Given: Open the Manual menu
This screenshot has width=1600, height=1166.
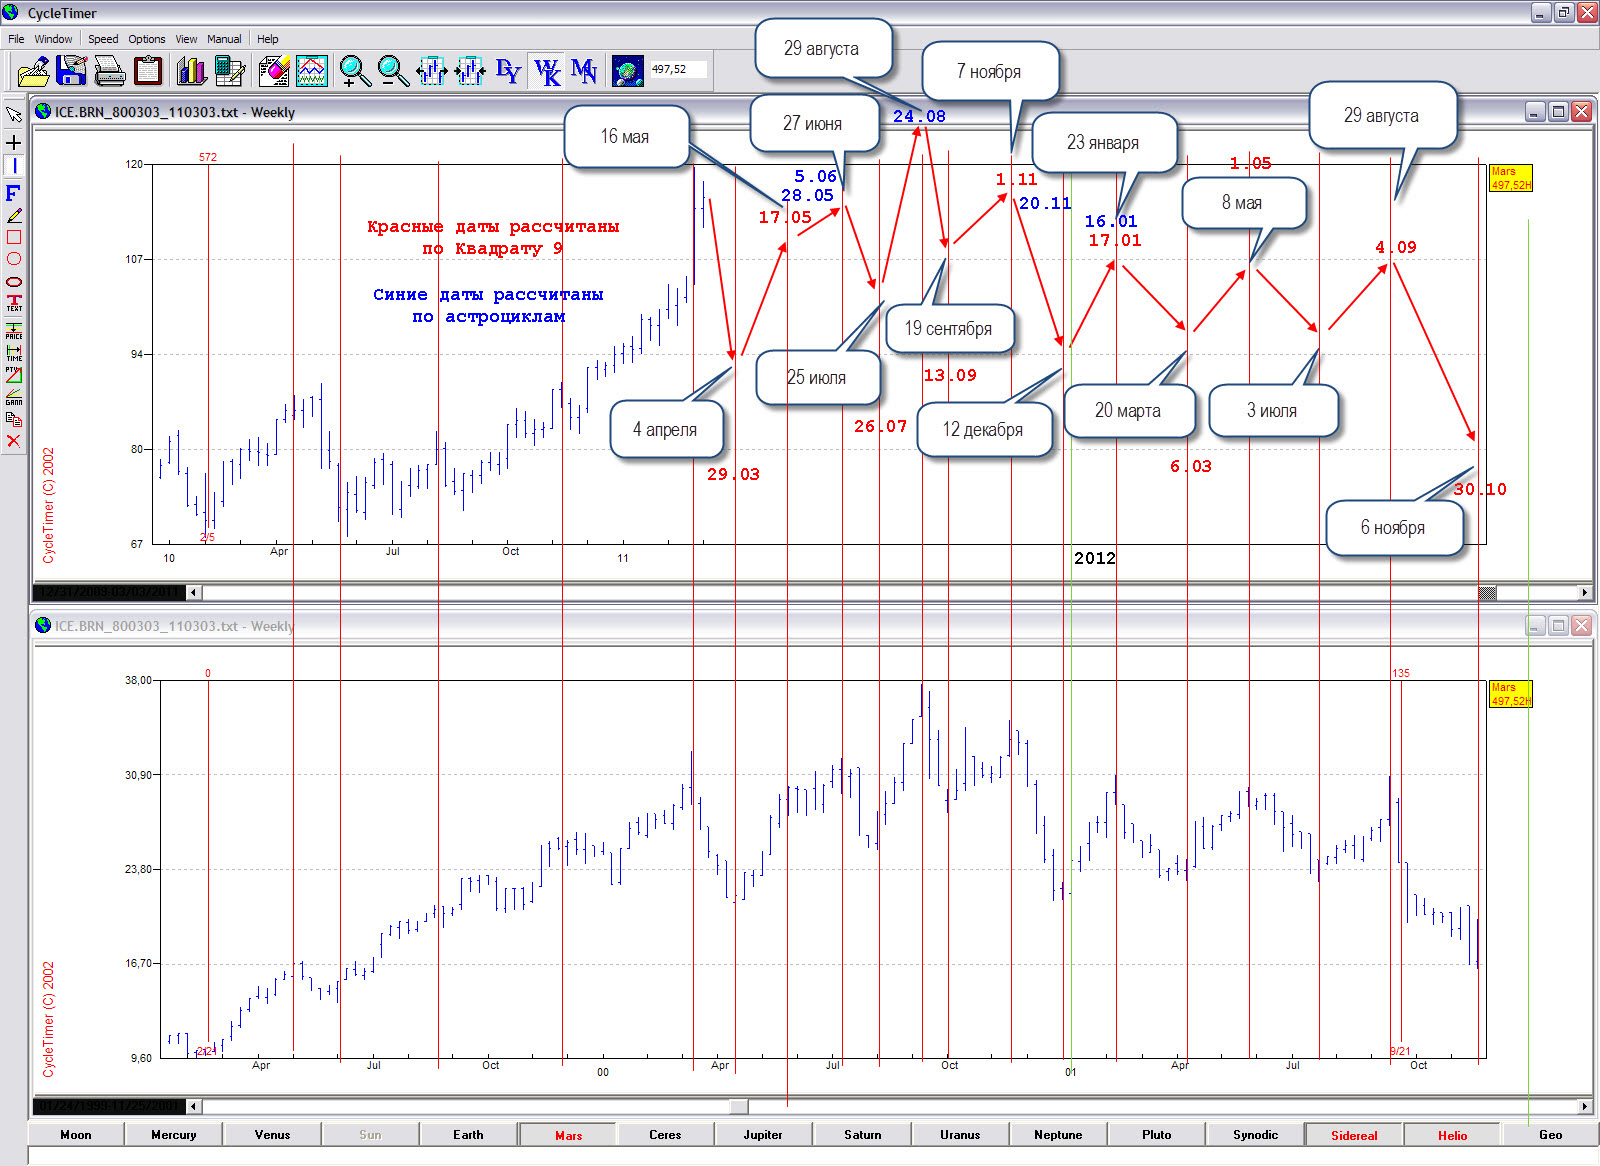Looking at the screenshot, I should click(224, 39).
